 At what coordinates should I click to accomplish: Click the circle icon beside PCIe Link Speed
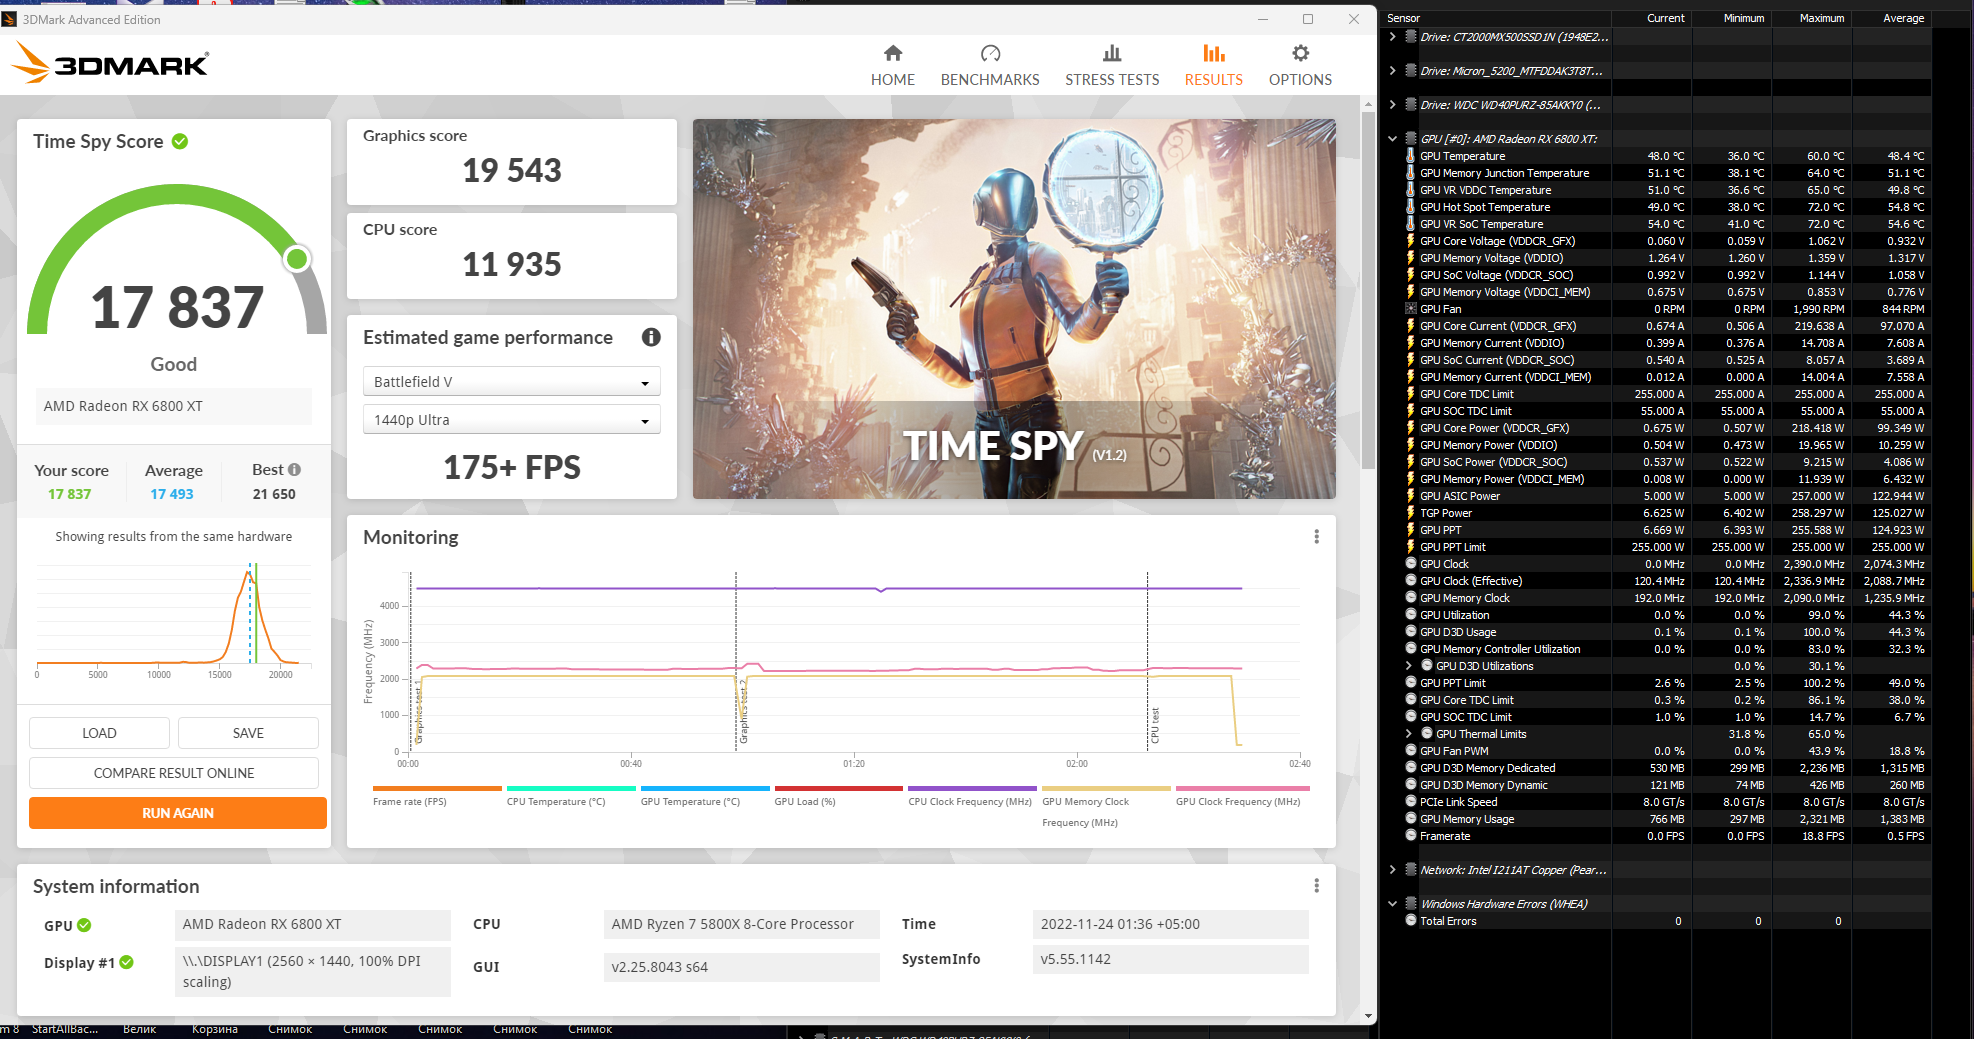click(x=1411, y=802)
